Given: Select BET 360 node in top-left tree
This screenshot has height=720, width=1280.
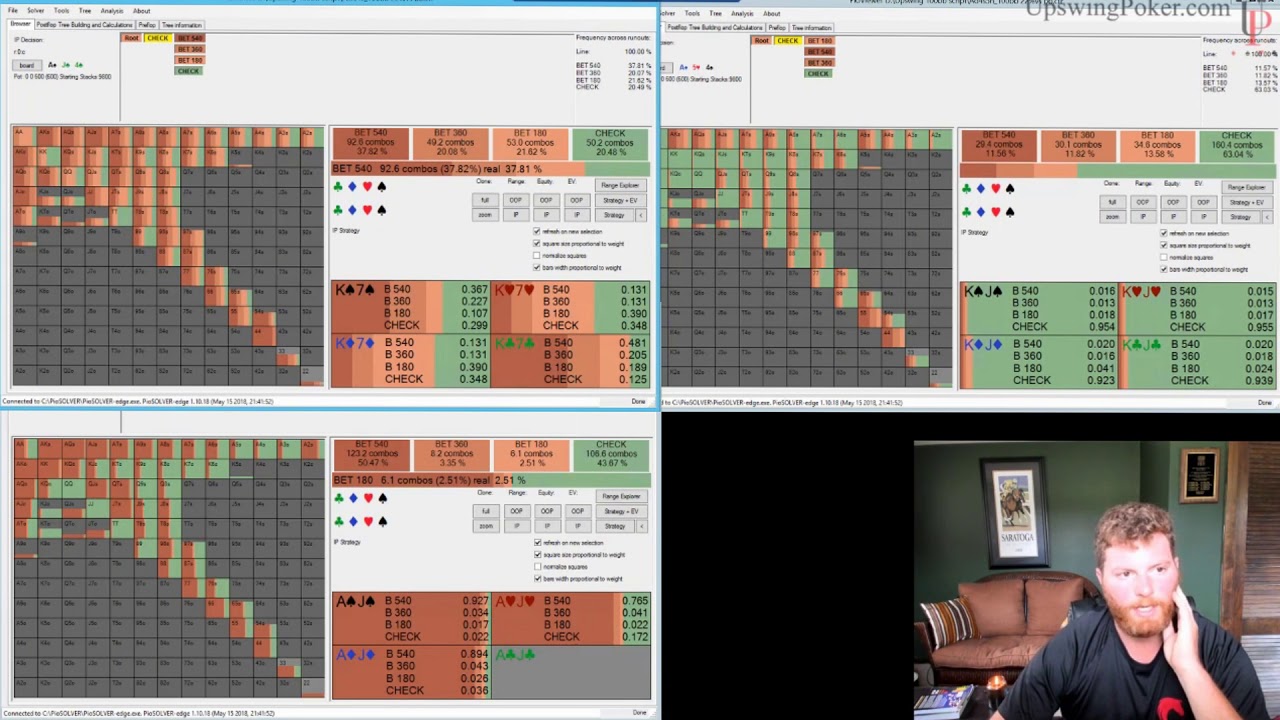Looking at the screenshot, I should (190, 49).
